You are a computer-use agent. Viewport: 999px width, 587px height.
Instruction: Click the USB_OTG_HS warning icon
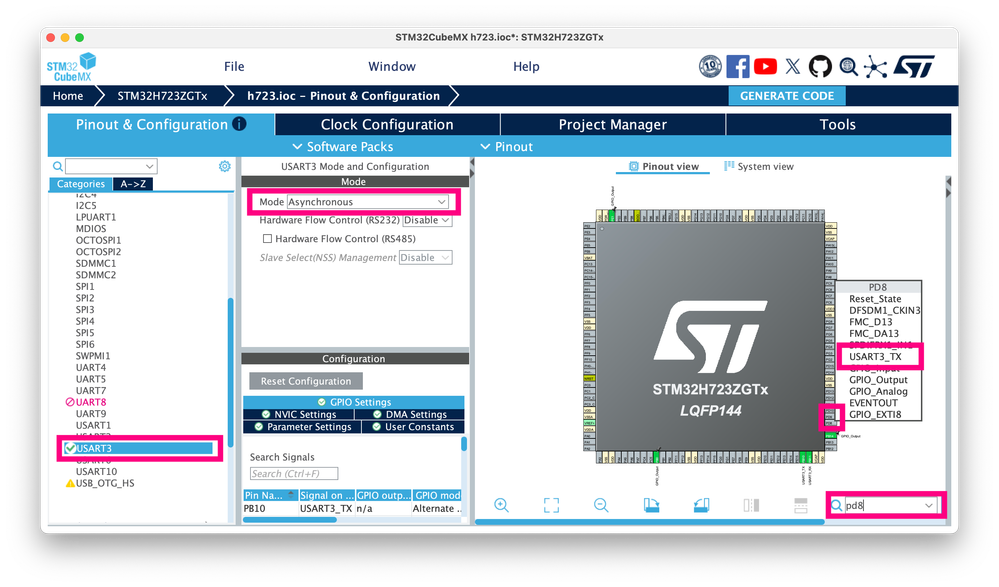70,483
